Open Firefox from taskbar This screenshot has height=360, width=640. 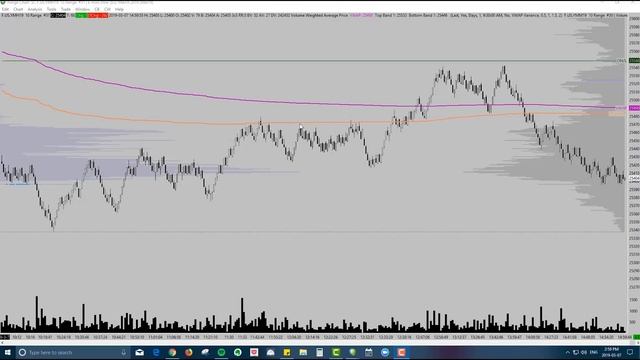point(189,352)
